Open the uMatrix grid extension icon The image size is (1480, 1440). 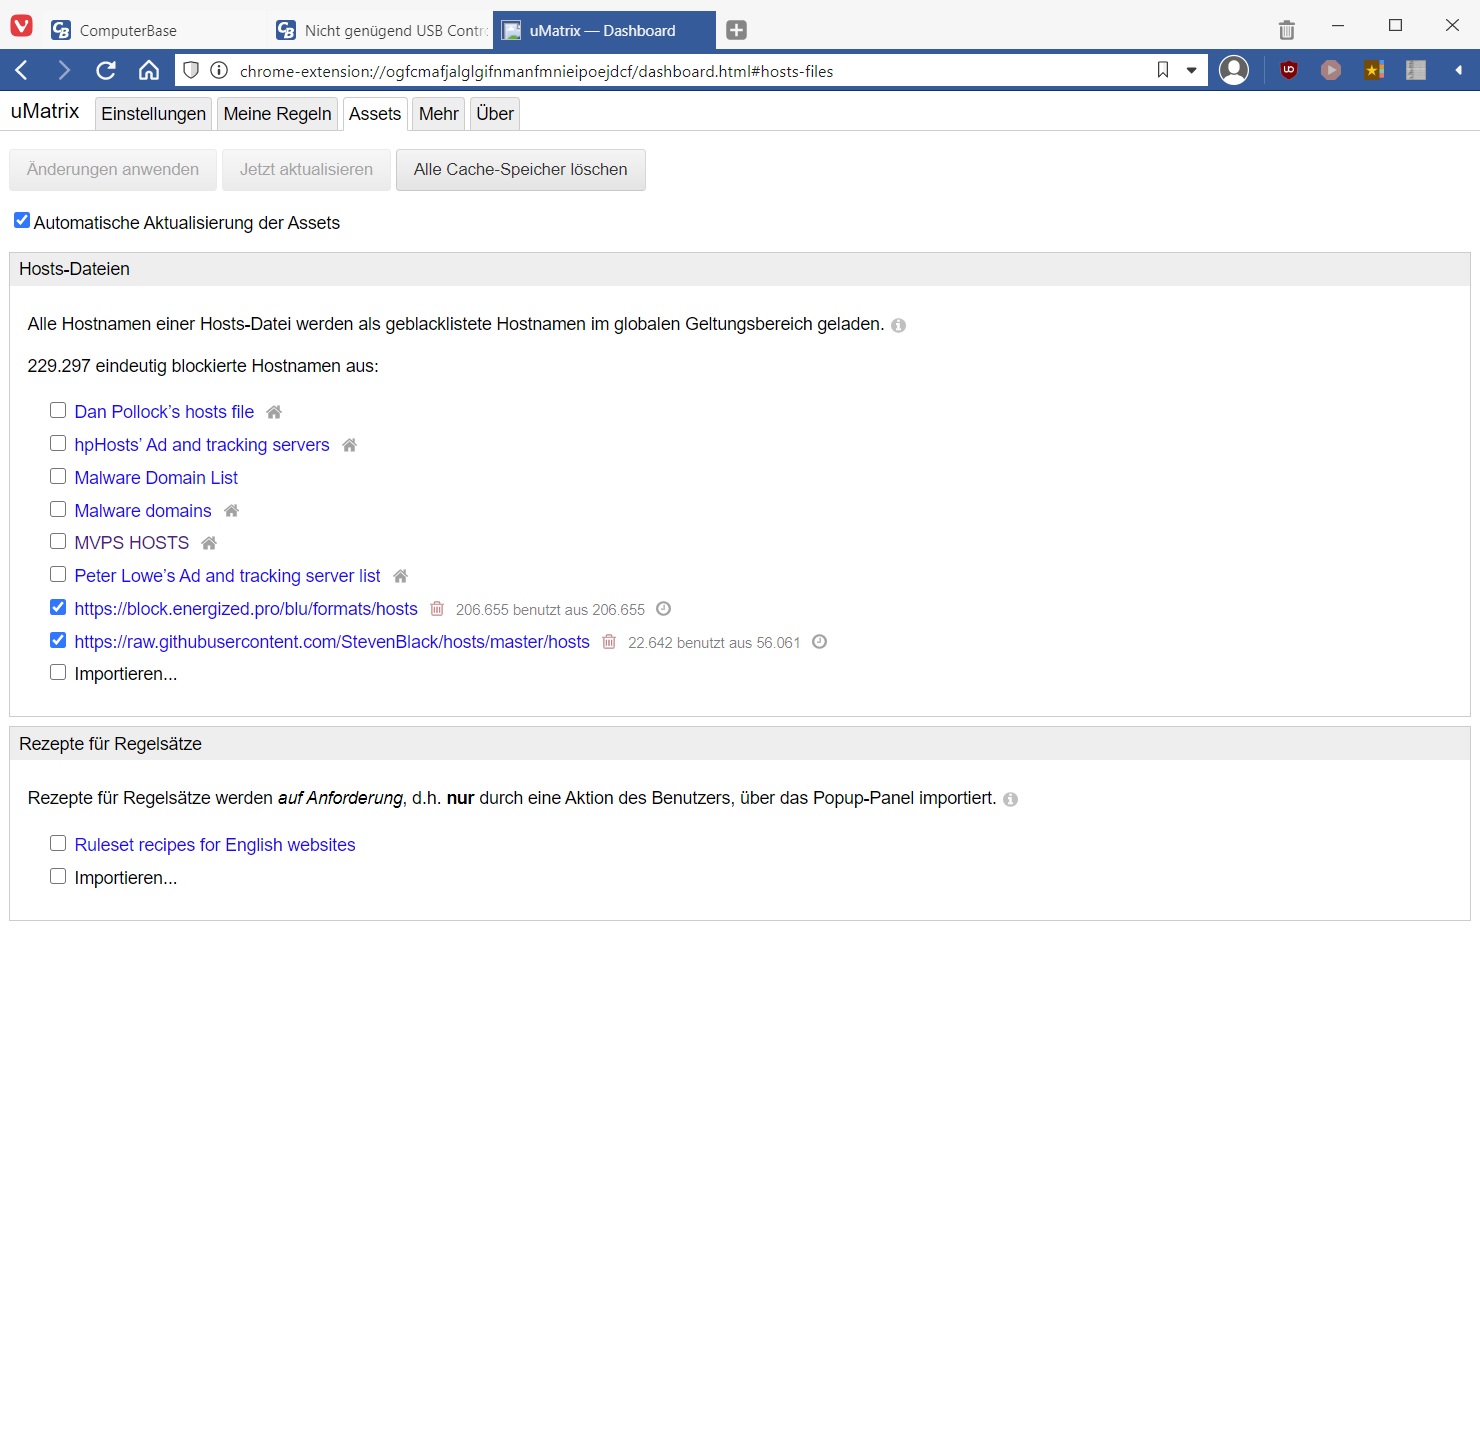(x=1416, y=70)
